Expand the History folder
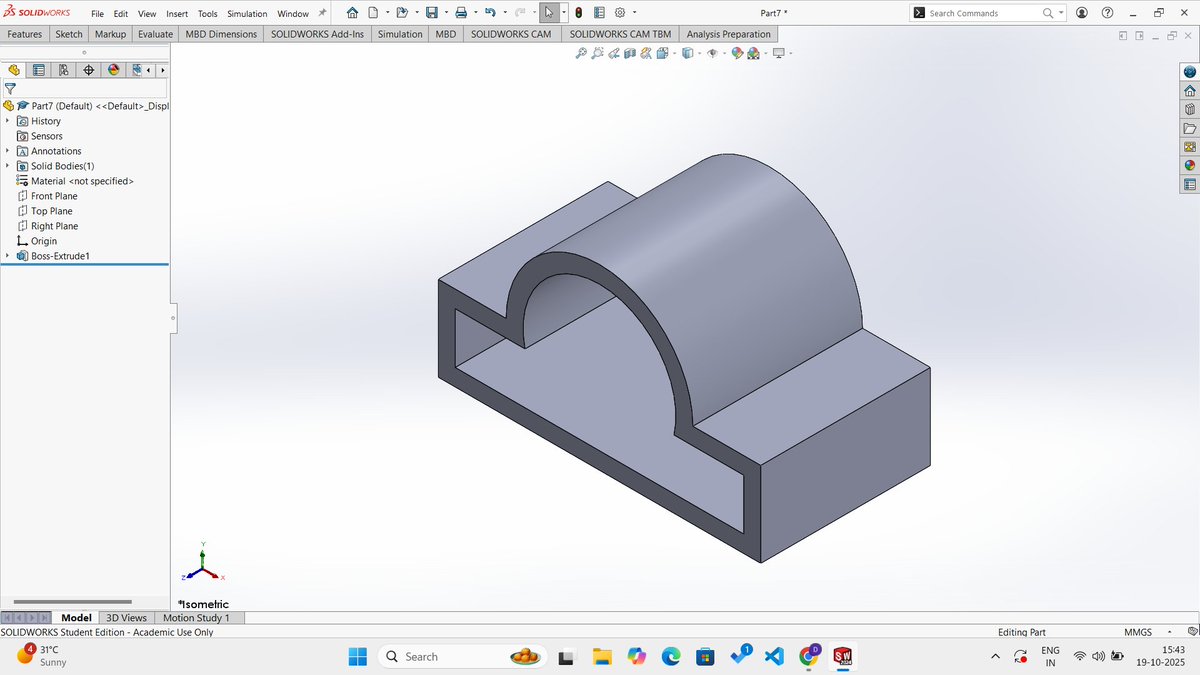 pyautogui.click(x=7, y=121)
